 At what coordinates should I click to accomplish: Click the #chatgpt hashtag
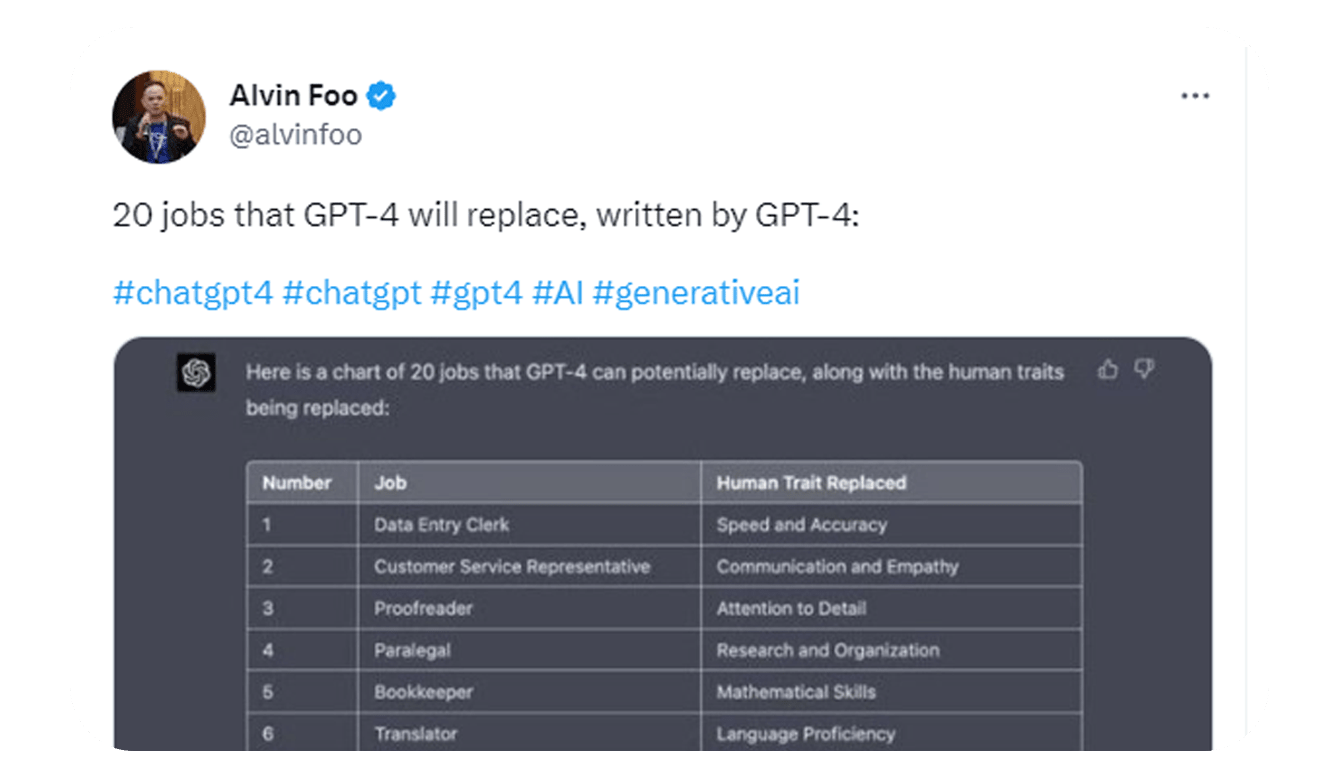pos(352,293)
